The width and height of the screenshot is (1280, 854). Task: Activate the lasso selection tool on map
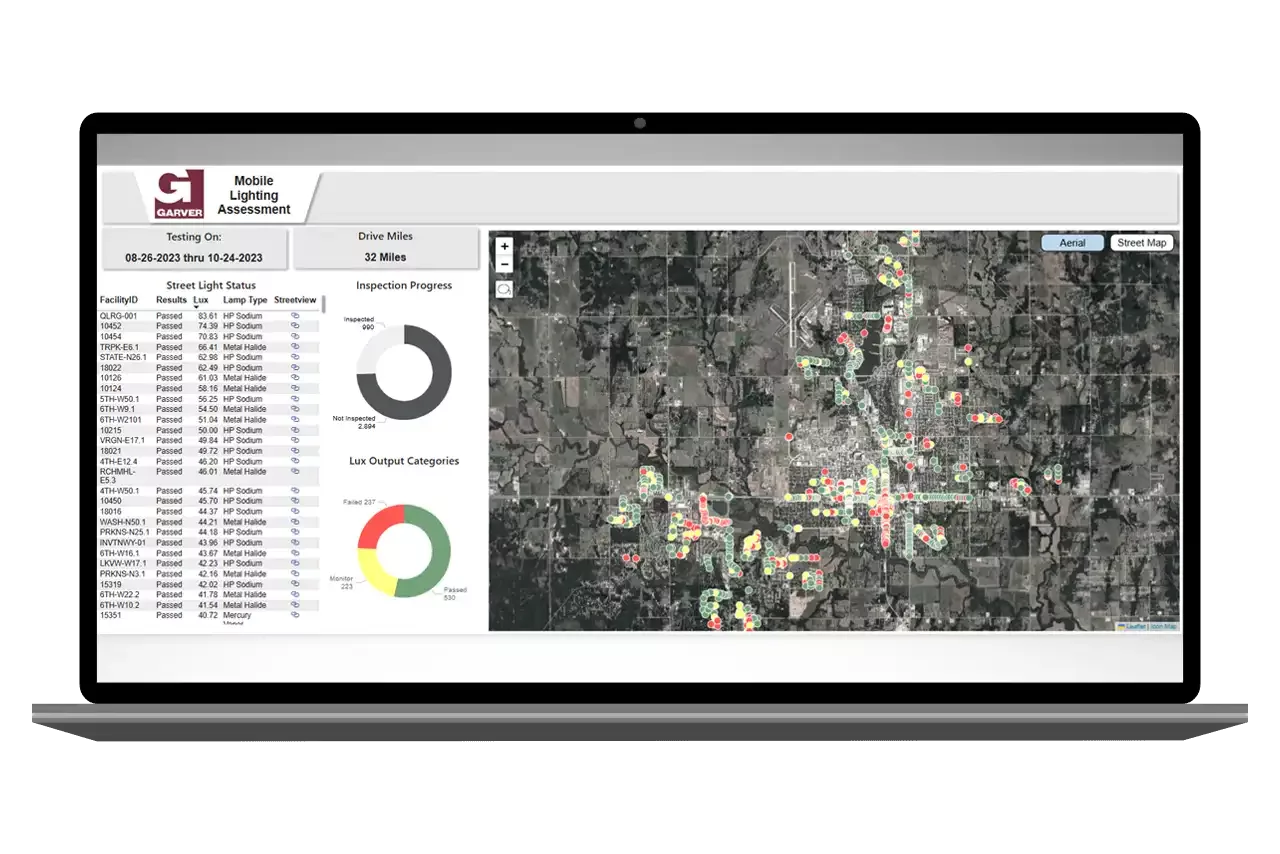click(x=504, y=289)
